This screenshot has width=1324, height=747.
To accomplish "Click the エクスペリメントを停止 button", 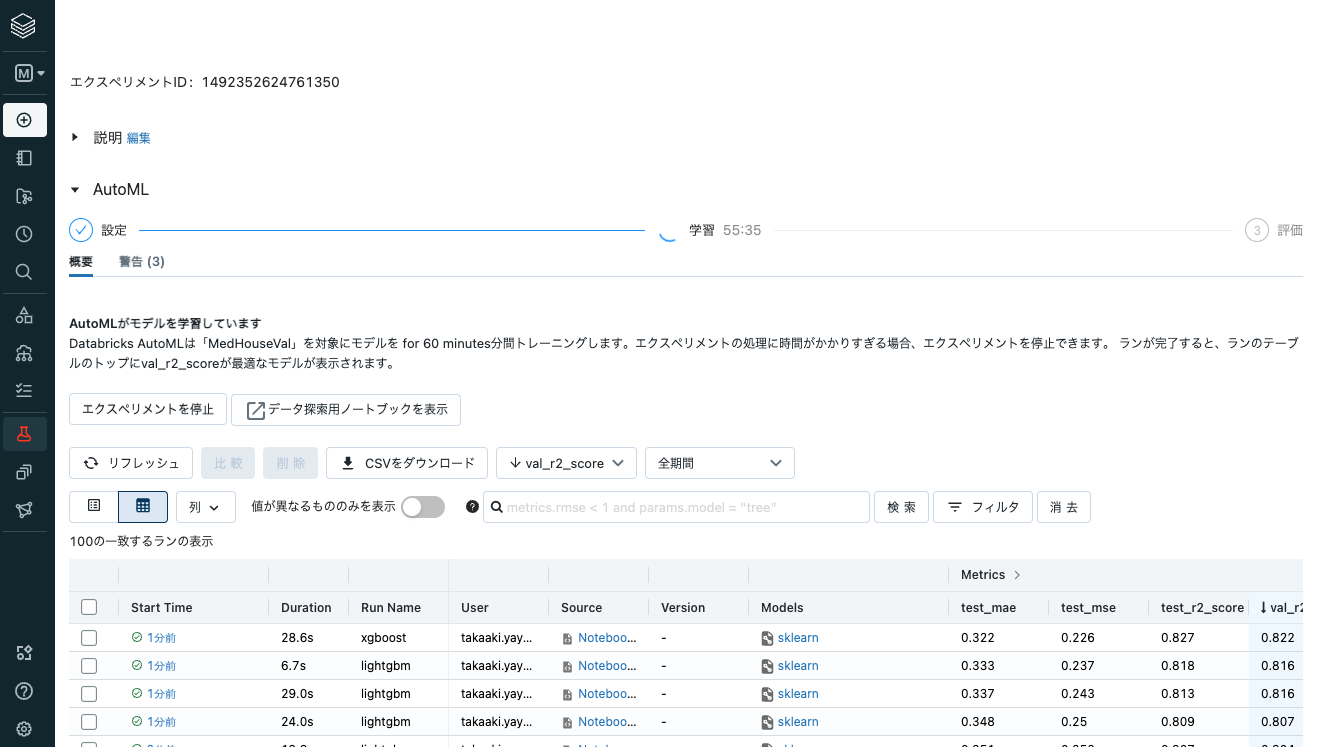I will click(148, 409).
